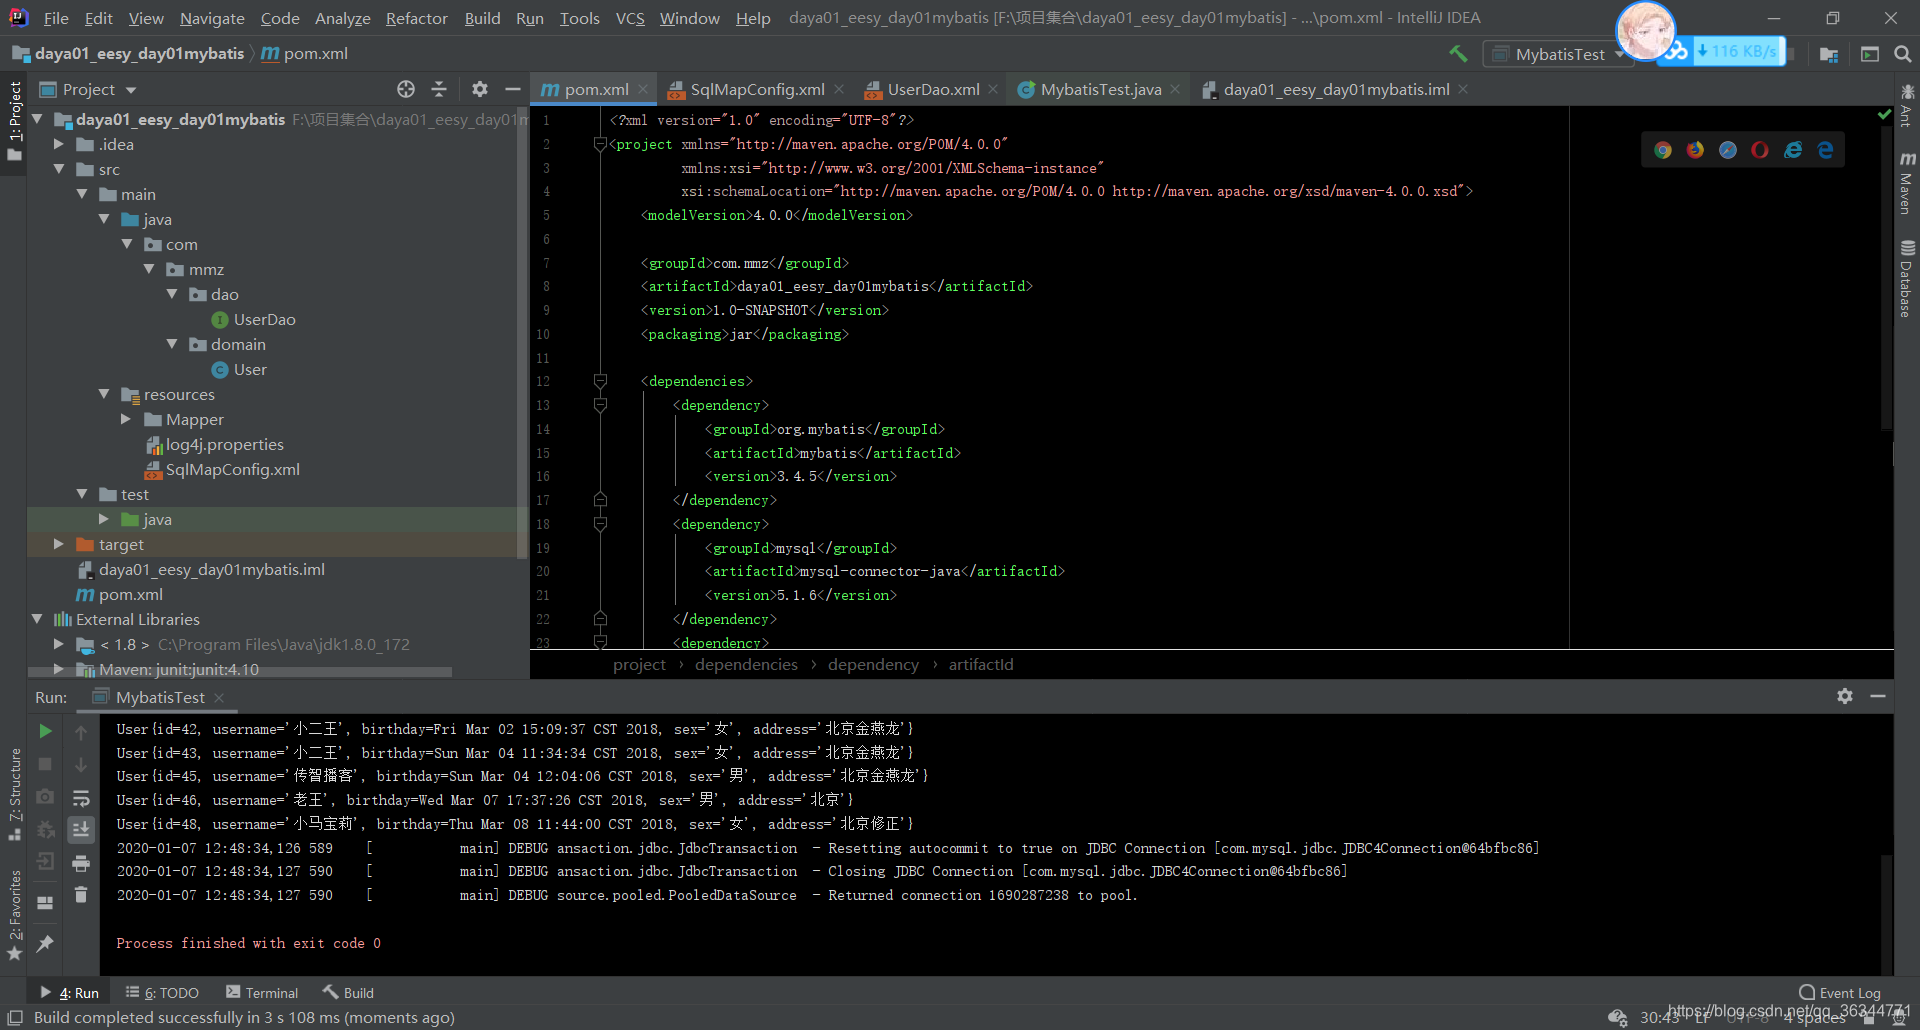Switch to MybatisTest.java tab
The width and height of the screenshot is (1920, 1030).
1100,89
